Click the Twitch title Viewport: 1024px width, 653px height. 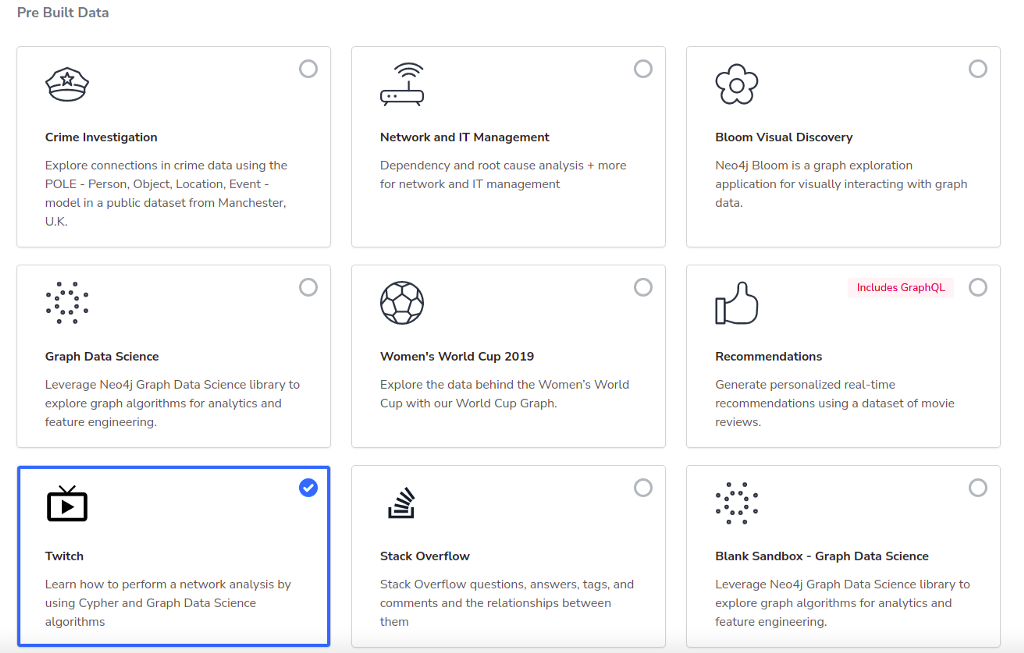64,556
